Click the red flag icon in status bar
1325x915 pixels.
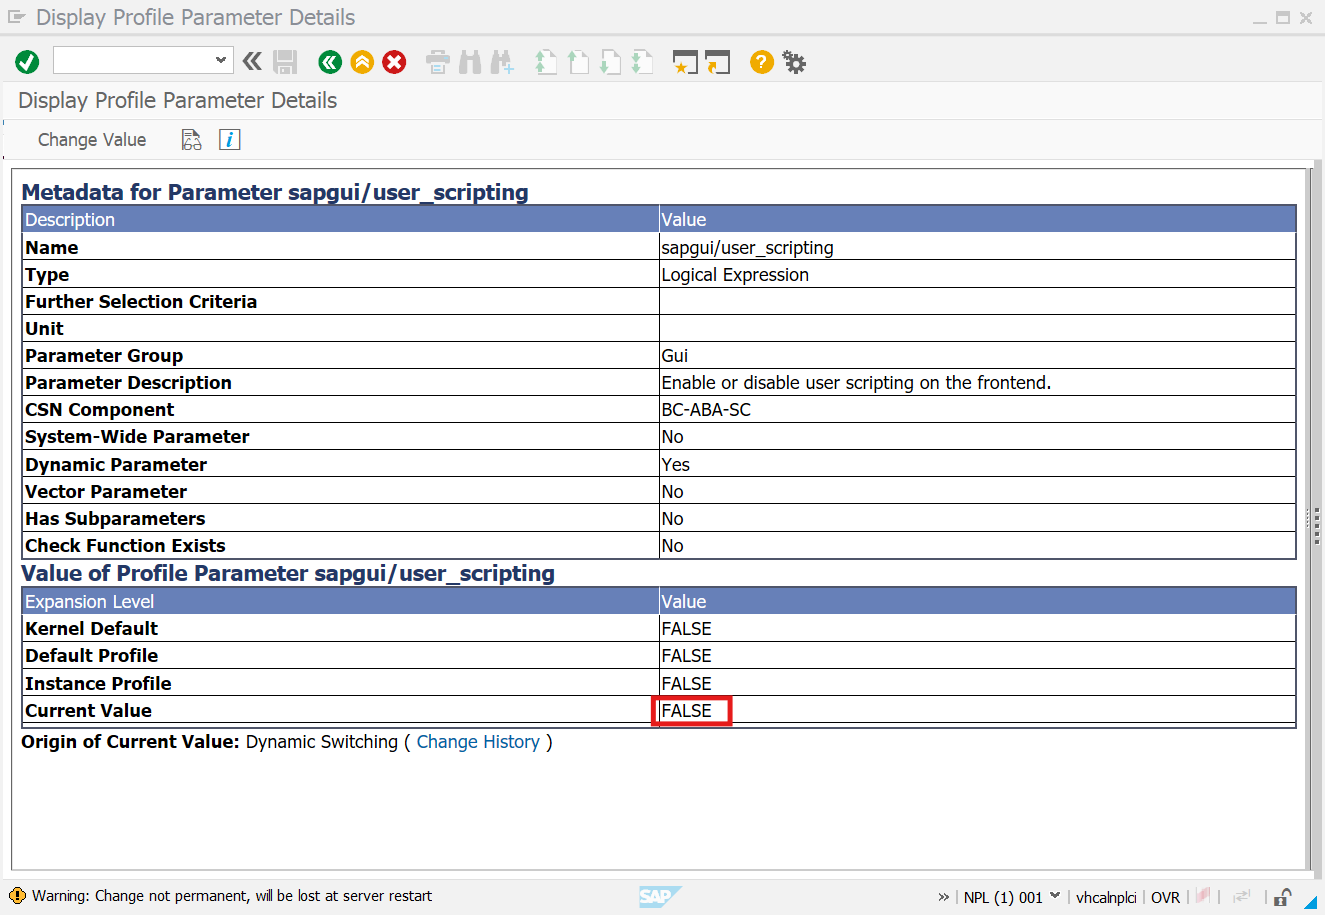point(1203,896)
